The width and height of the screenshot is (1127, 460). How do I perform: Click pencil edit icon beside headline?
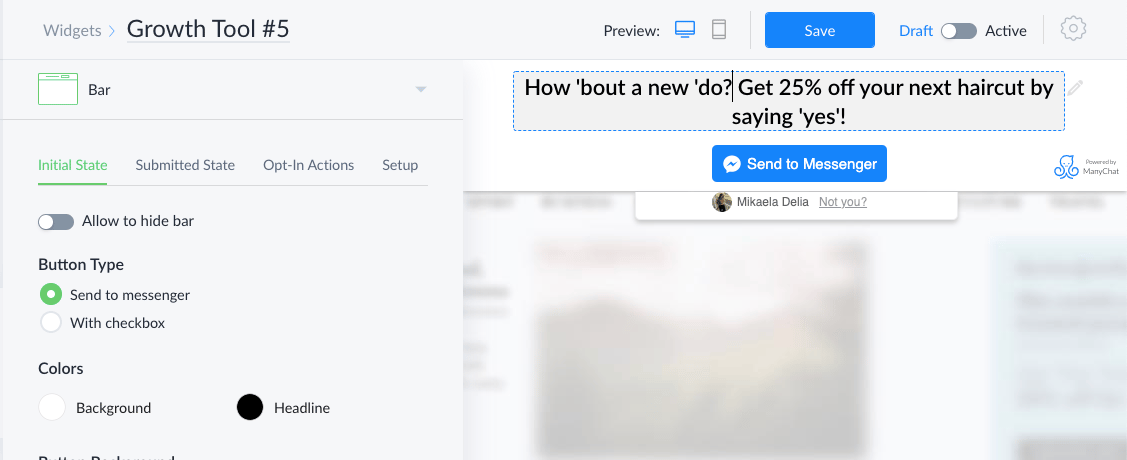1075,88
